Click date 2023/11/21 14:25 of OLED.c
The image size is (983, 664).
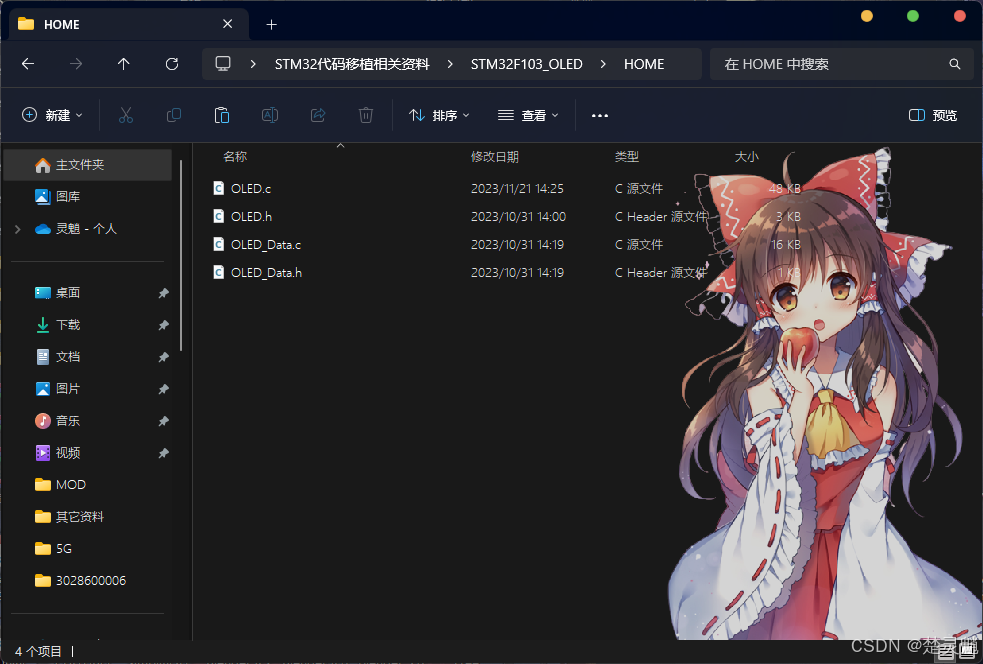coord(517,188)
